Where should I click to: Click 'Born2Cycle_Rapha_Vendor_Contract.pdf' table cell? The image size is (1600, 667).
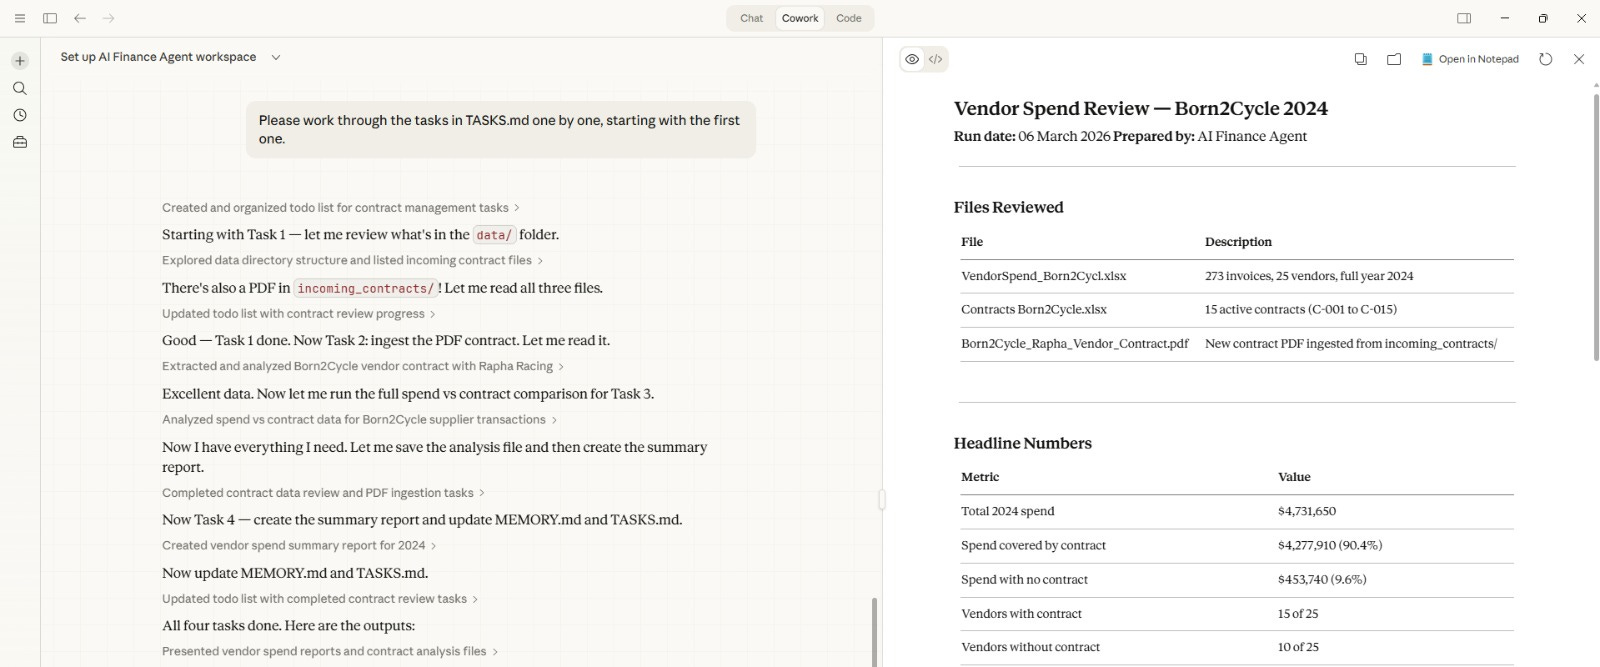pos(1075,344)
